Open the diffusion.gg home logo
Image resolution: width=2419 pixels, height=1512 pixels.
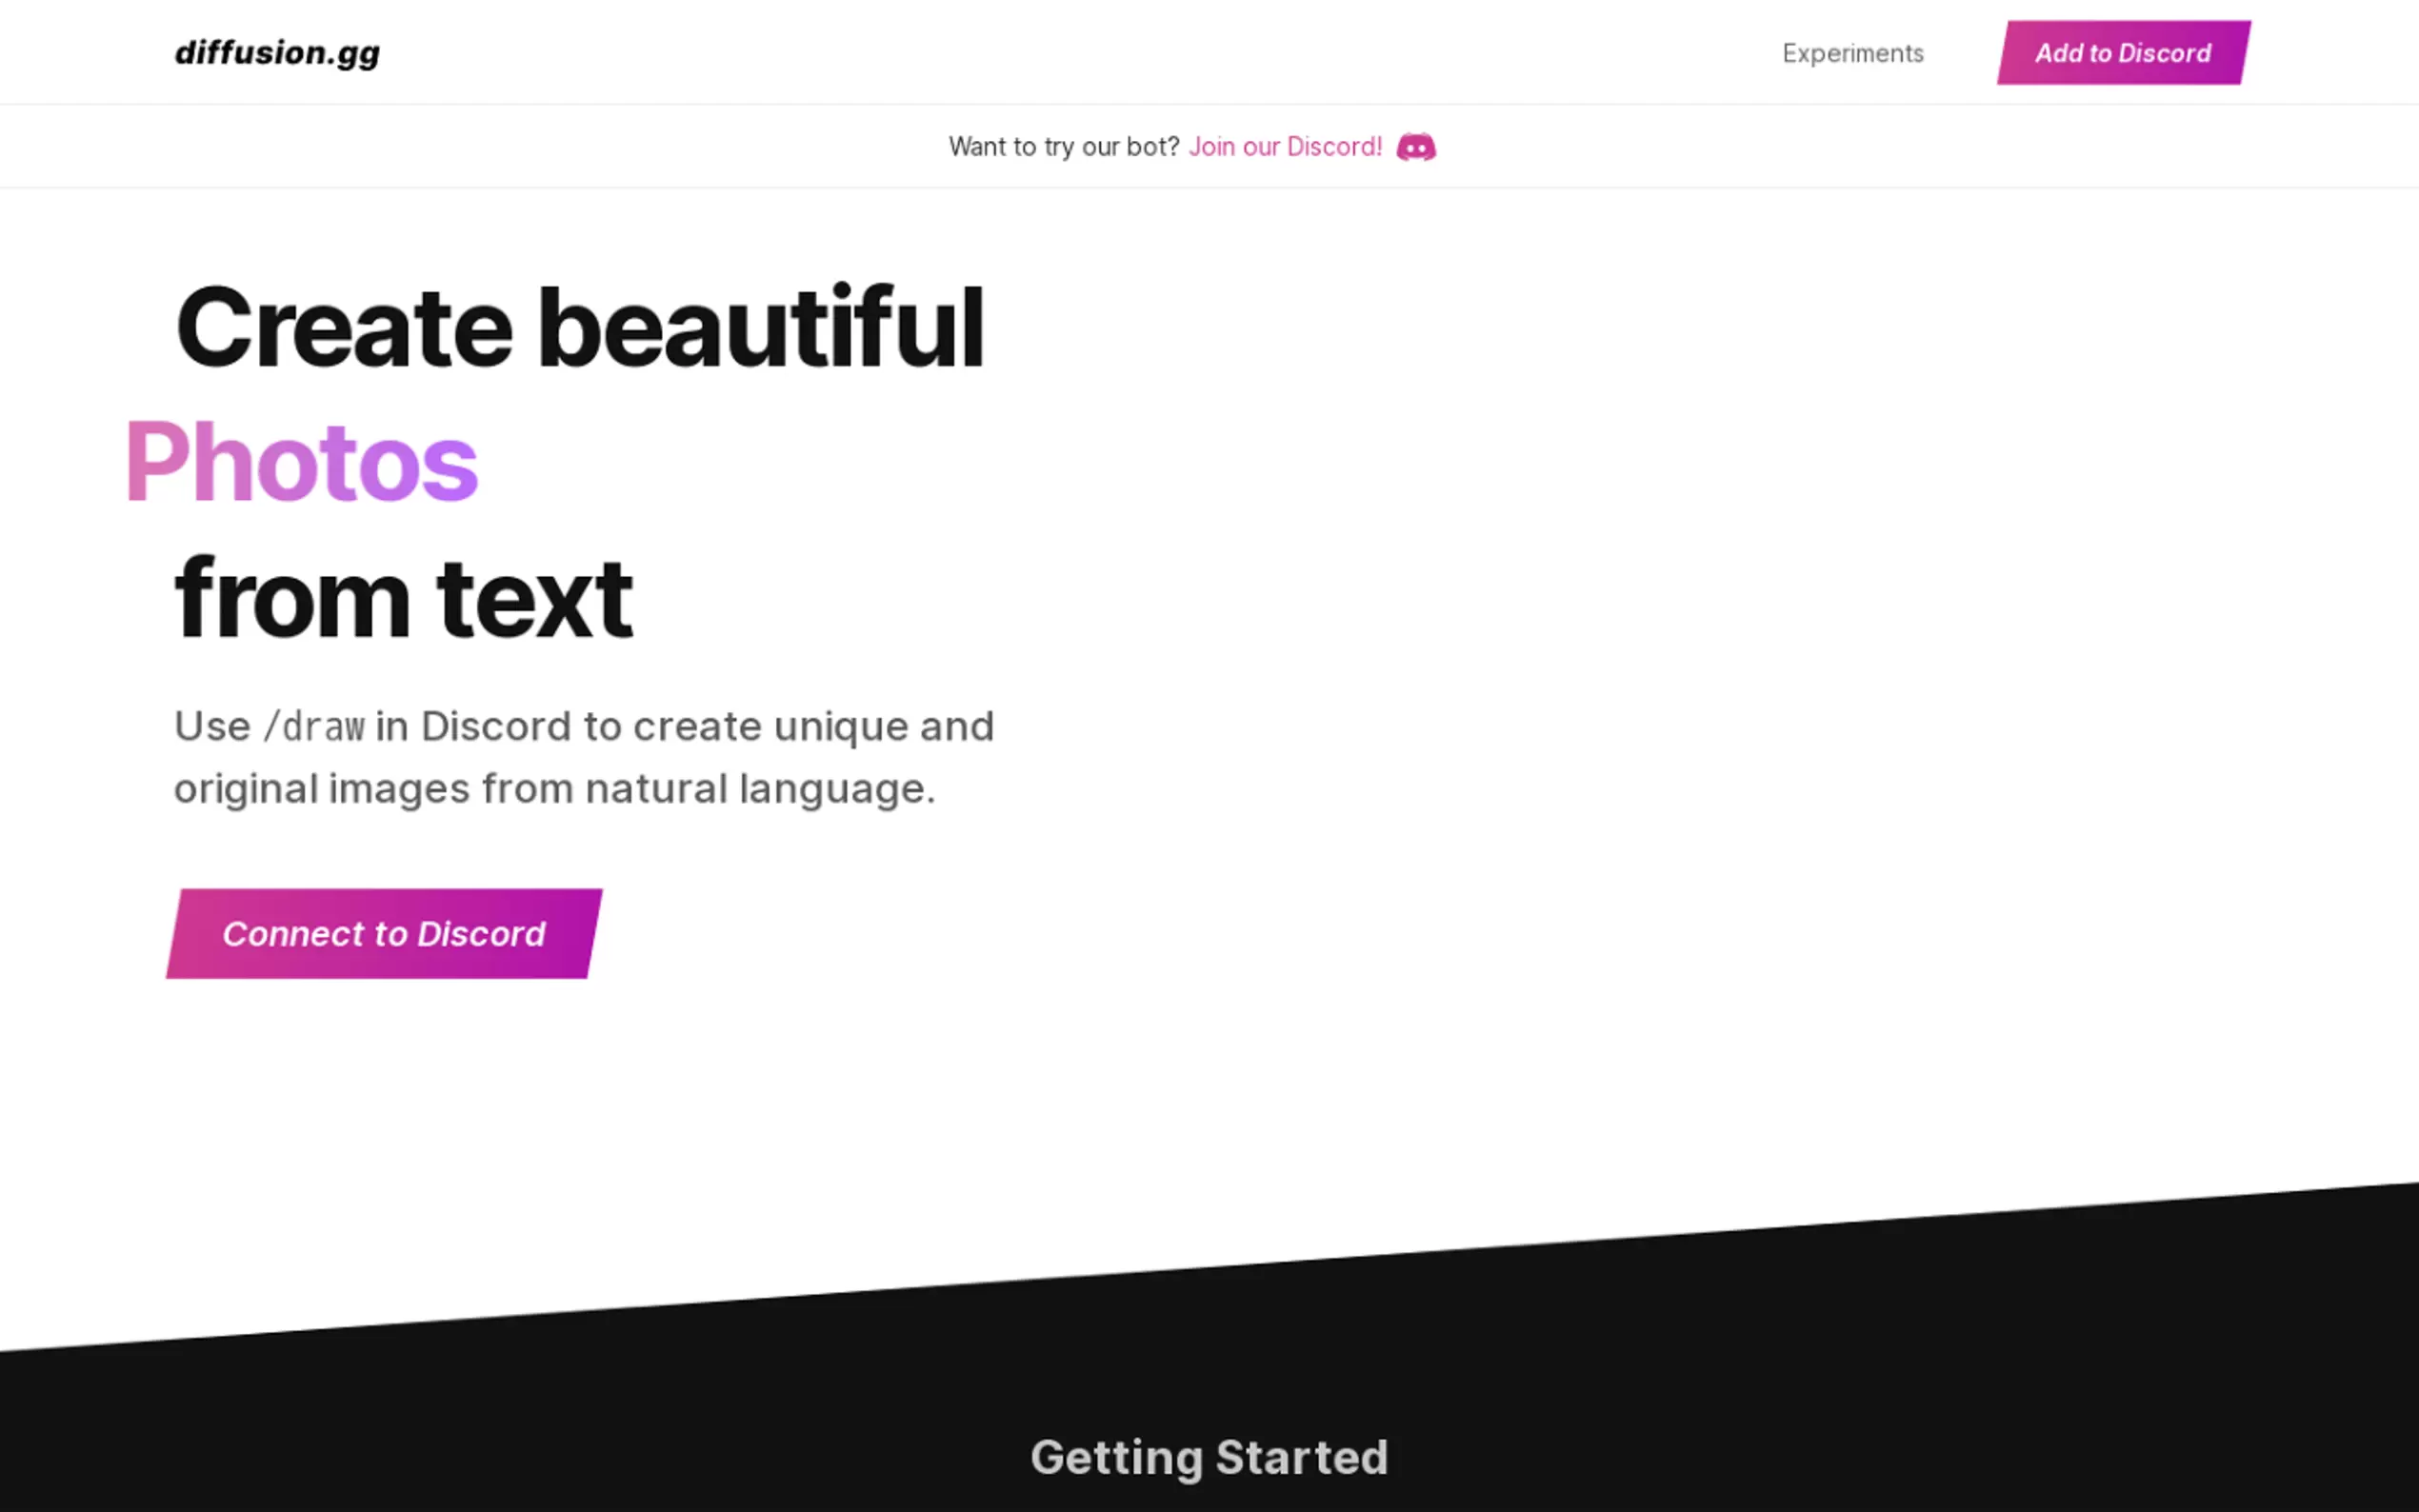(x=277, y=52)
